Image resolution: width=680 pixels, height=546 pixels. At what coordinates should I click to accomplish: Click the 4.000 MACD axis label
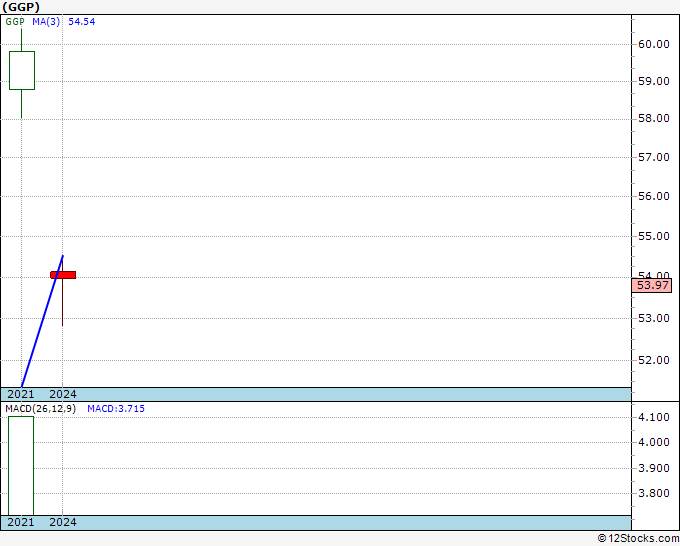[x=654, y=442]
